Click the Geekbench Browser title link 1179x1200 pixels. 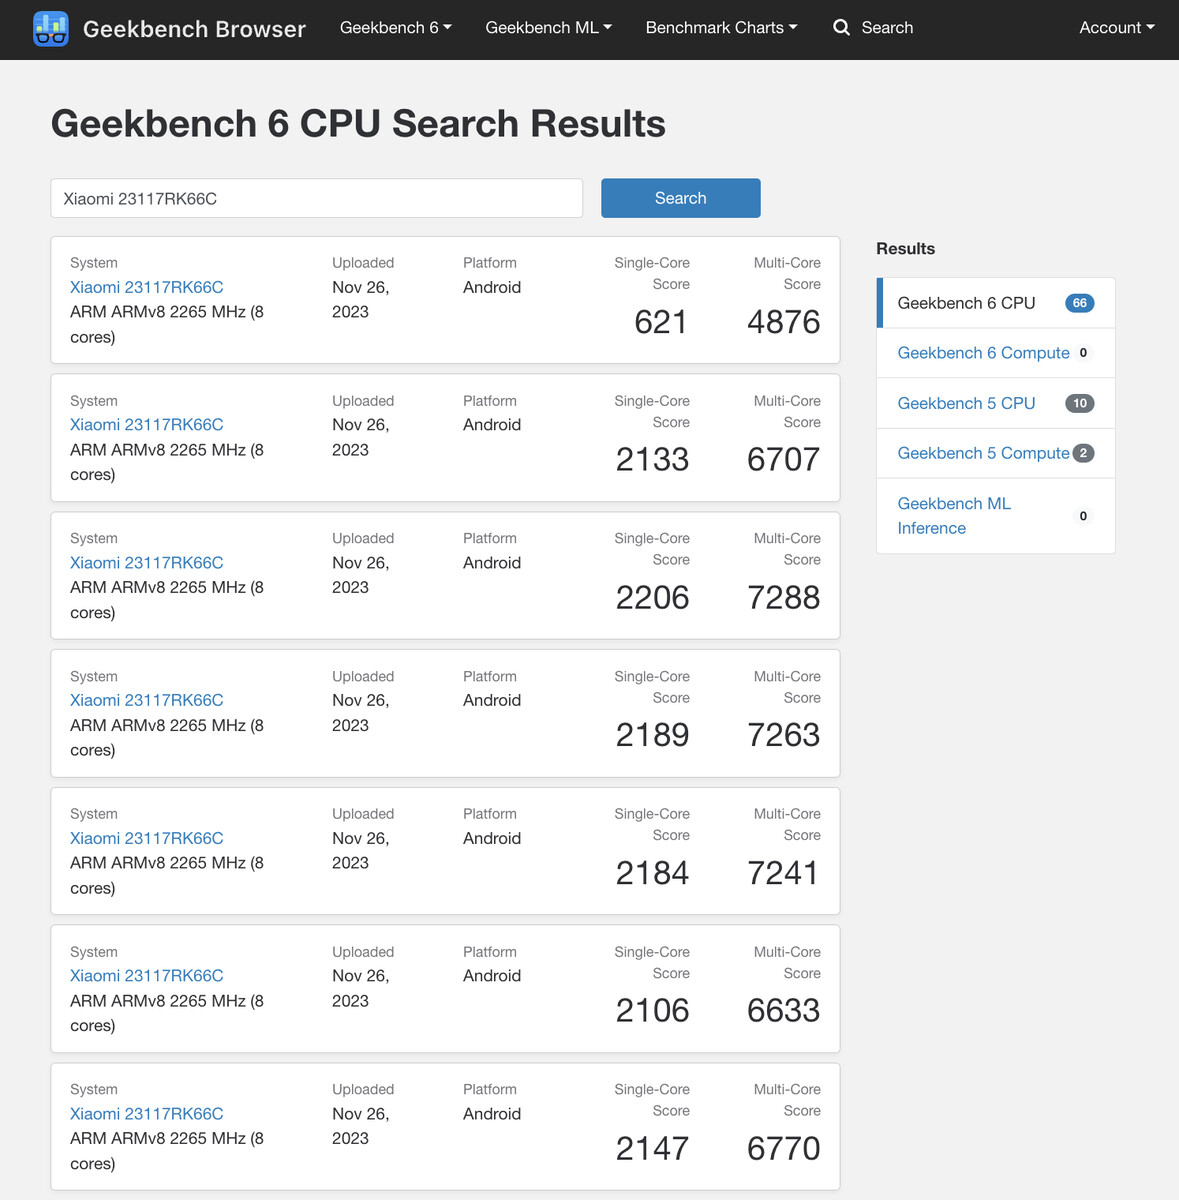click(194, 29)
